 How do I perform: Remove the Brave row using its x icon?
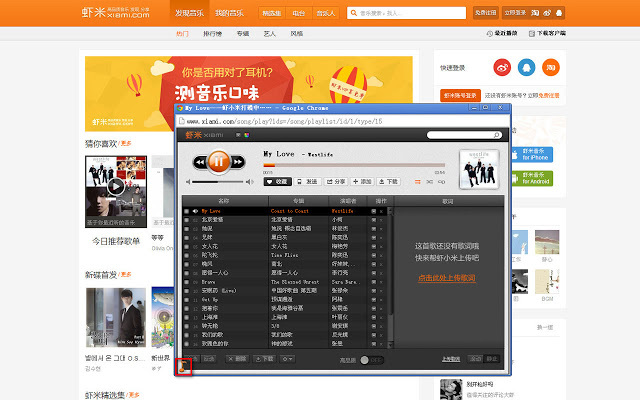(381, 282)
